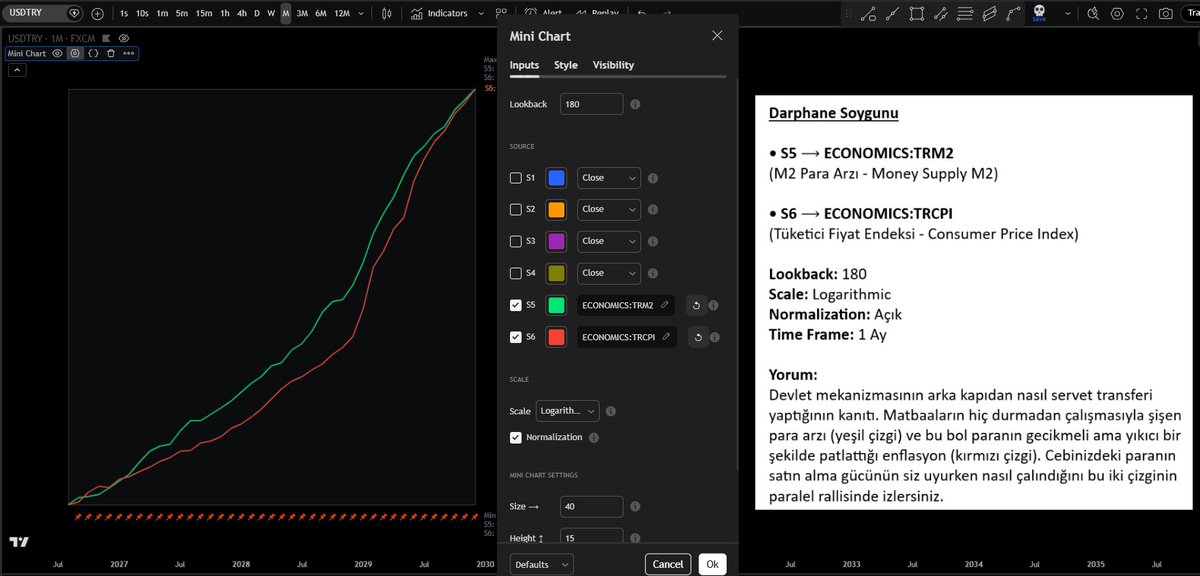Take a snapshot with the camera icon
The image size is (1200, 576).
pyautogui.click(x=1165, y=13)
